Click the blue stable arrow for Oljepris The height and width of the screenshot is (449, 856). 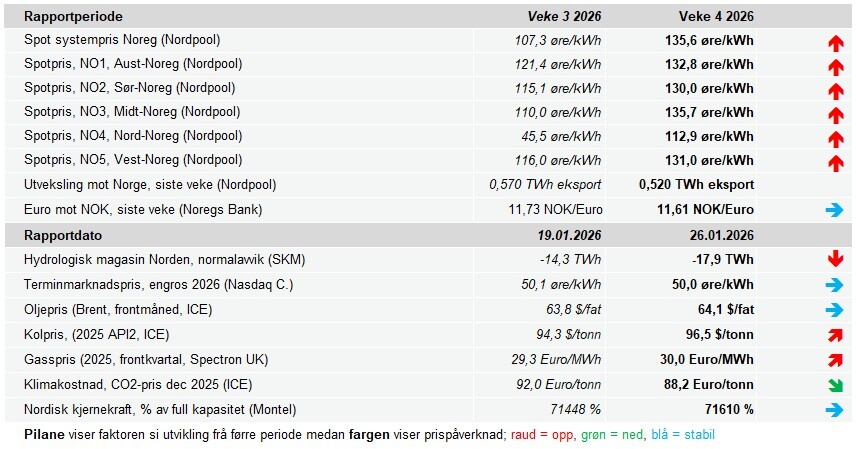coord(835,310)
